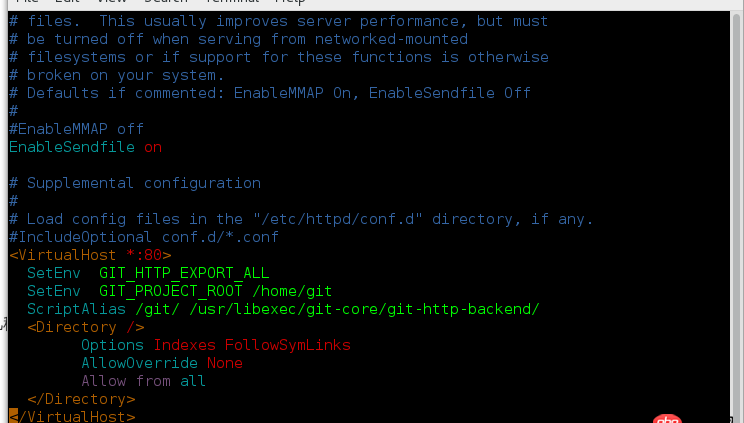Click the git-http-backend path text
The image size is (744, 423).
pos(364,309)
